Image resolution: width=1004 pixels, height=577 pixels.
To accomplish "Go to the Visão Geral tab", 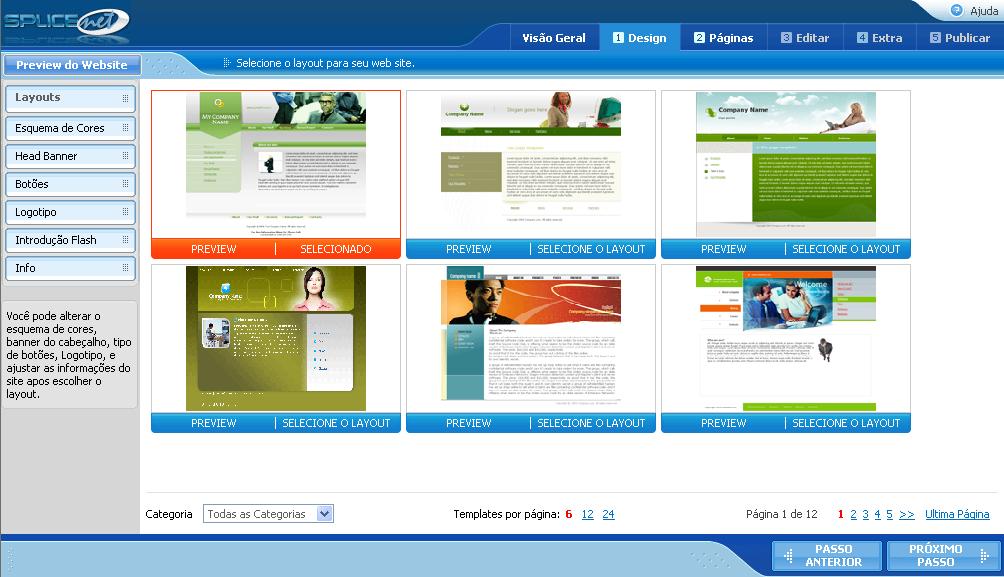I will 554,38.
